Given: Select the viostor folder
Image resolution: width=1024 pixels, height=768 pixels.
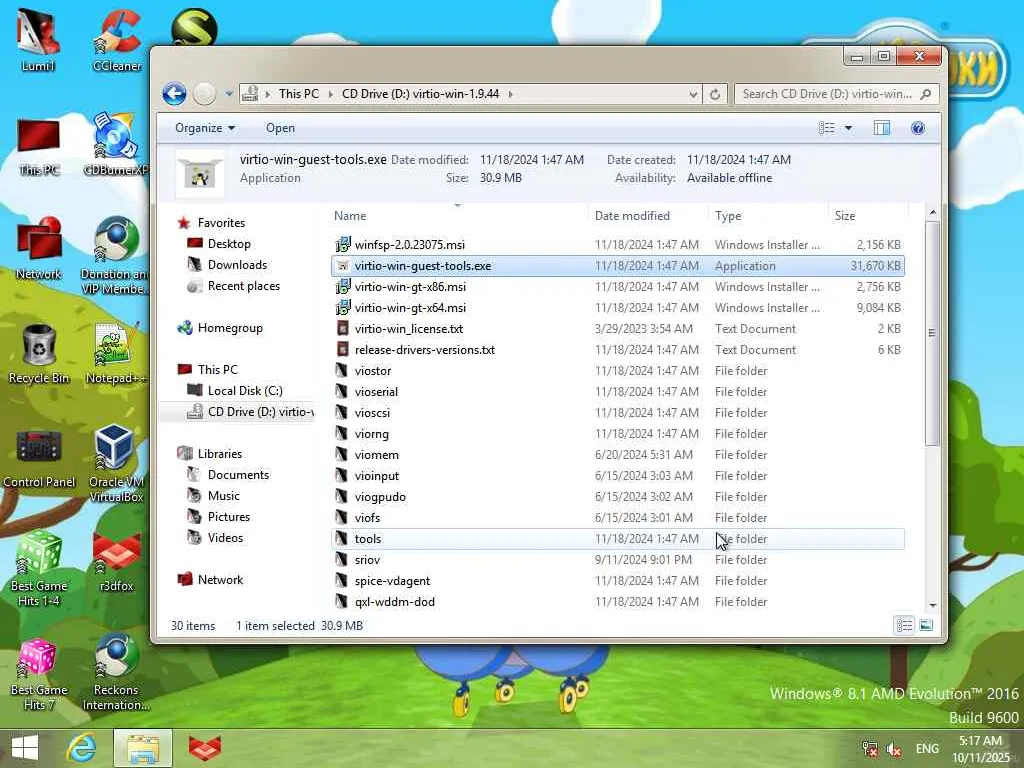Looking at the screenshot, I should (x=618, y=370).
